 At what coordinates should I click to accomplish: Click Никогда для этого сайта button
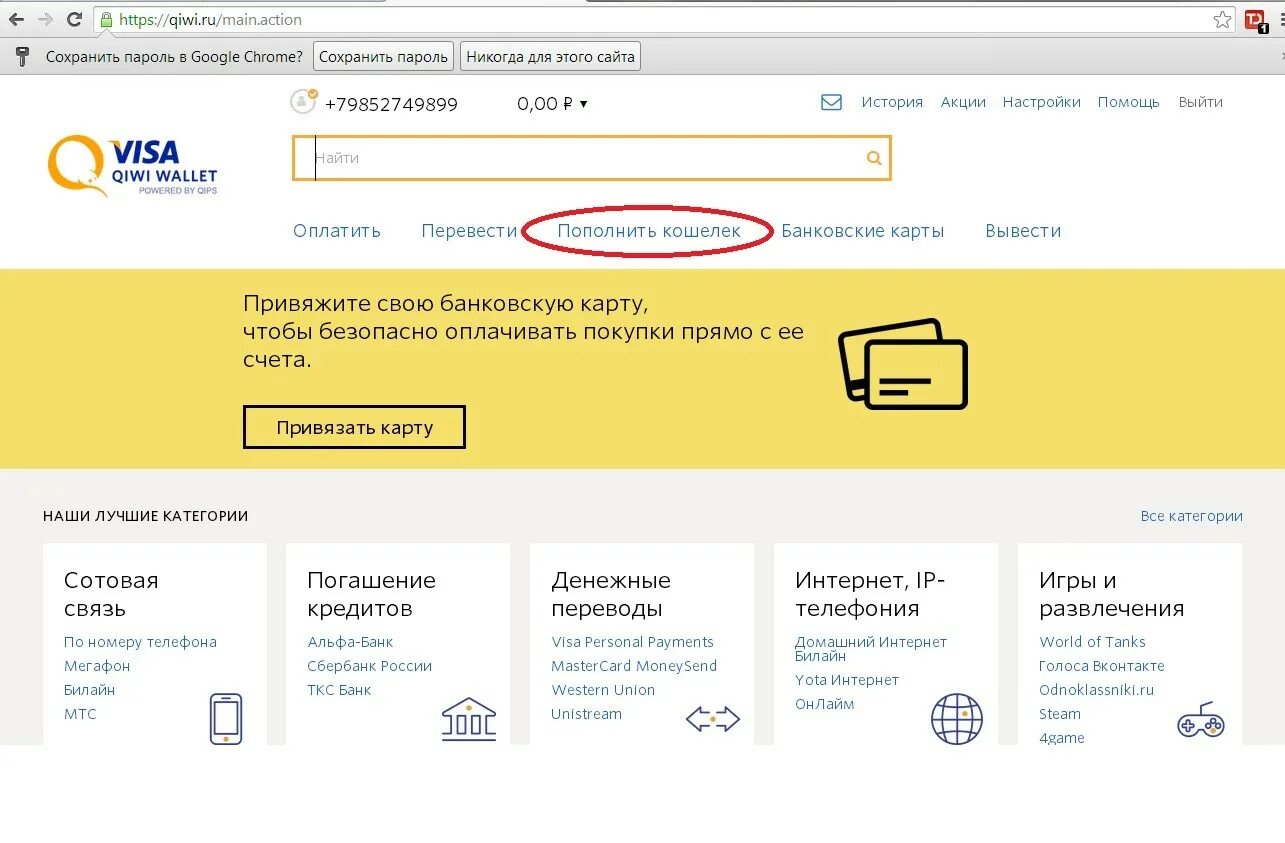[x=550, y=57]
